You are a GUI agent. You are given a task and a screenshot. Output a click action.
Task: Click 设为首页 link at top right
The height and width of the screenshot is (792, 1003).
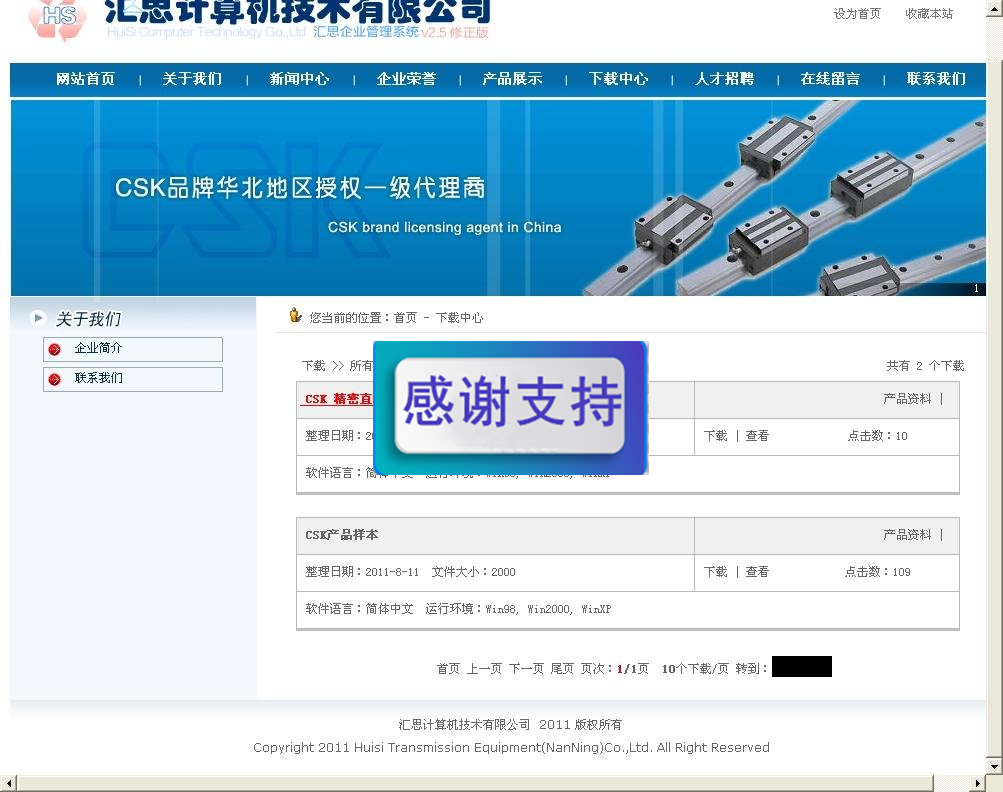coord(857,13)
